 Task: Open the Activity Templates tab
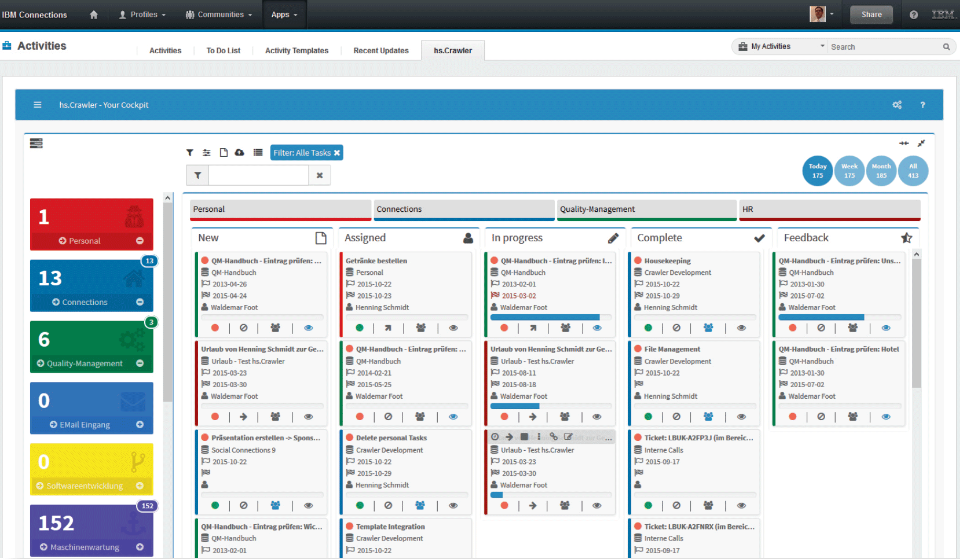[x=296, y=50]
